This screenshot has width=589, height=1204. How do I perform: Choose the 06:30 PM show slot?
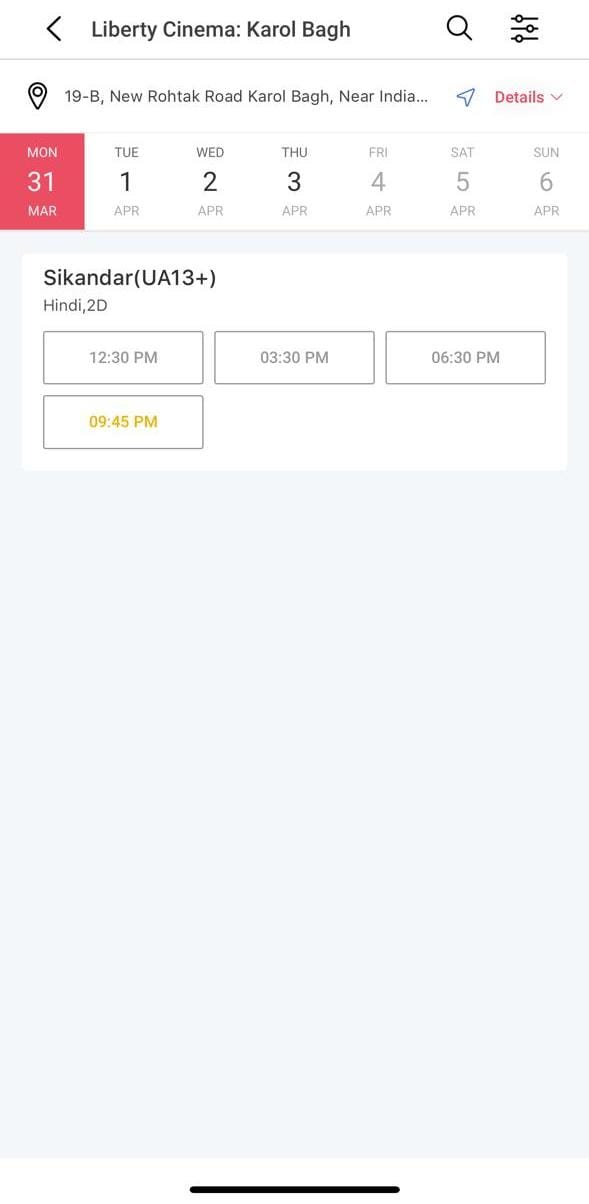[465, 357]
